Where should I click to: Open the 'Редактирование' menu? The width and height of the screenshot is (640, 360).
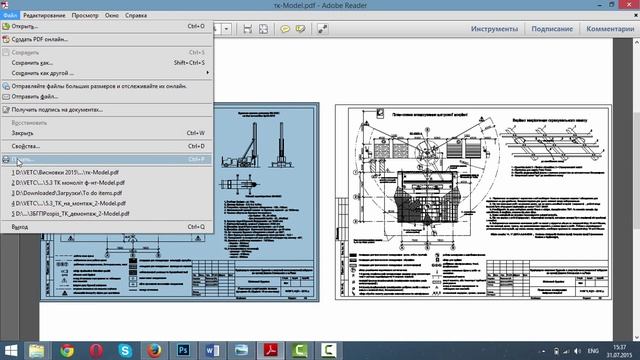44,15
